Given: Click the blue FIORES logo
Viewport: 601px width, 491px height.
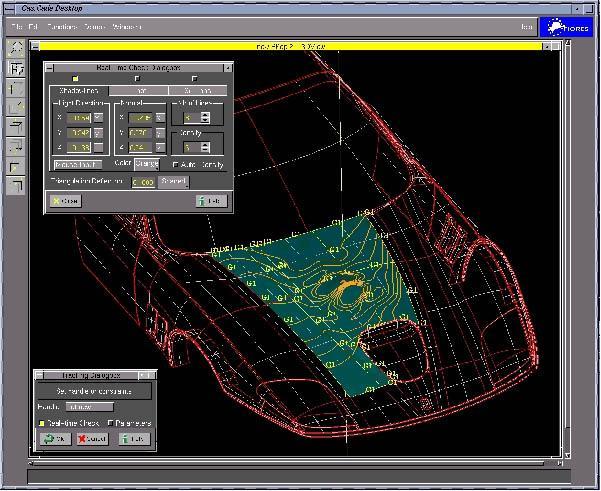Looking at the screenshot, I should tap(566, 27).
